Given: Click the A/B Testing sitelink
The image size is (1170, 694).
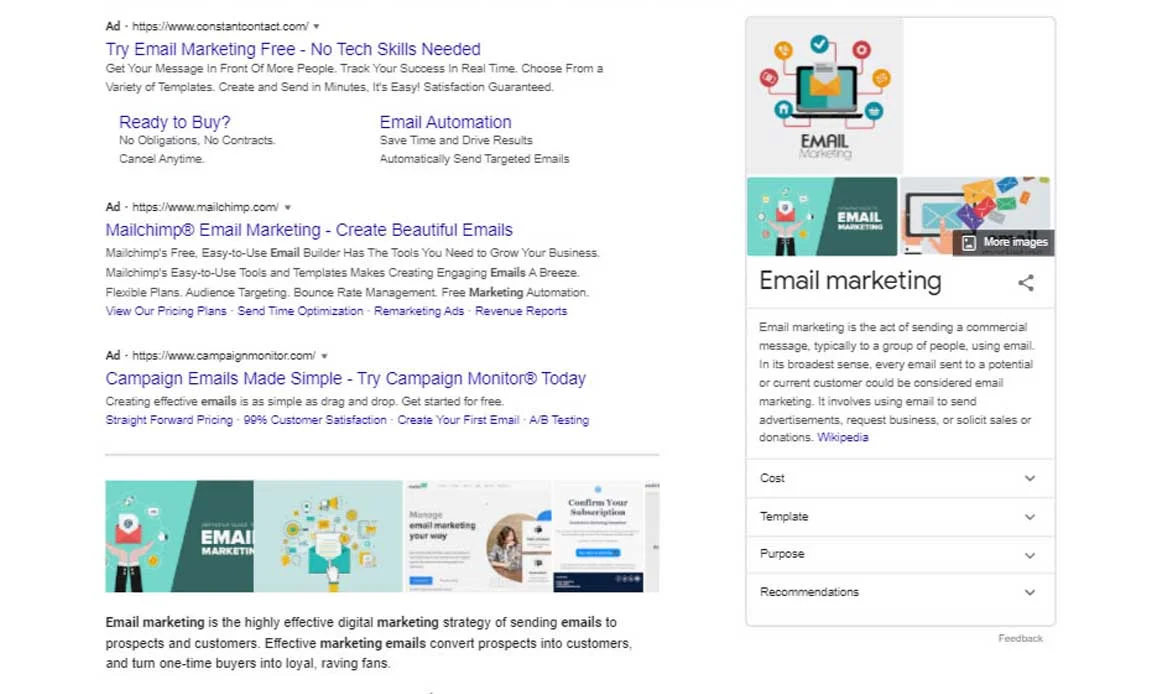Looking at the screenshot, I should coord(559,420).
